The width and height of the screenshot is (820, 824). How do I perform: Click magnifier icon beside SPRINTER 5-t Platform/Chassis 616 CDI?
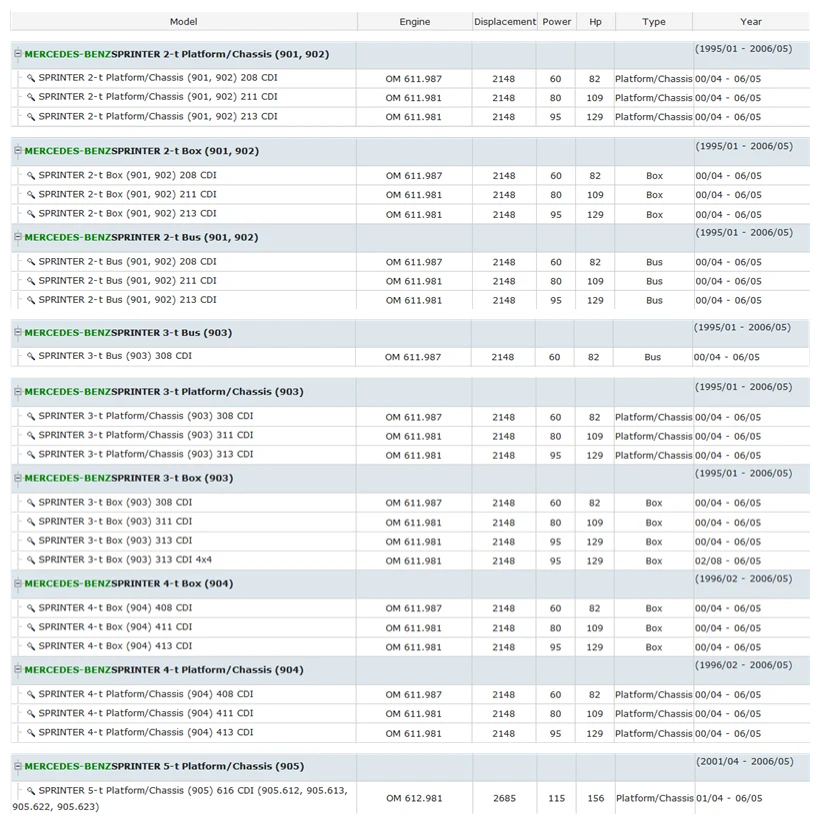(x=31, y=791)
